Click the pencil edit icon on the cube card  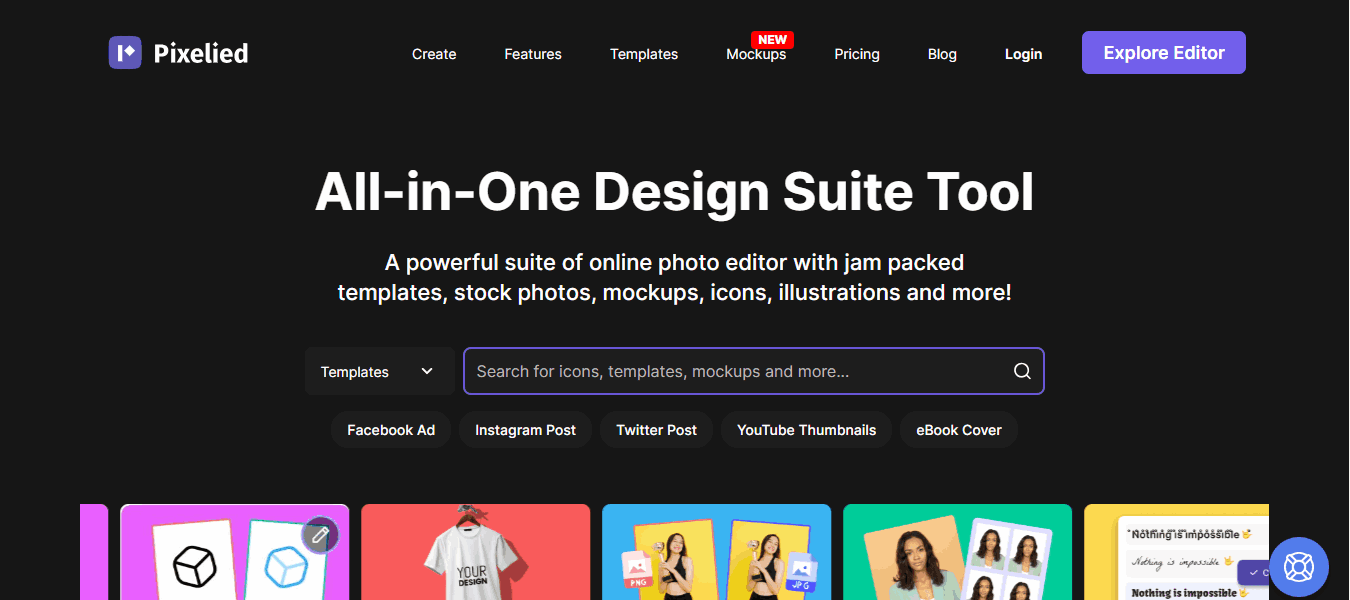click(320, 536)
